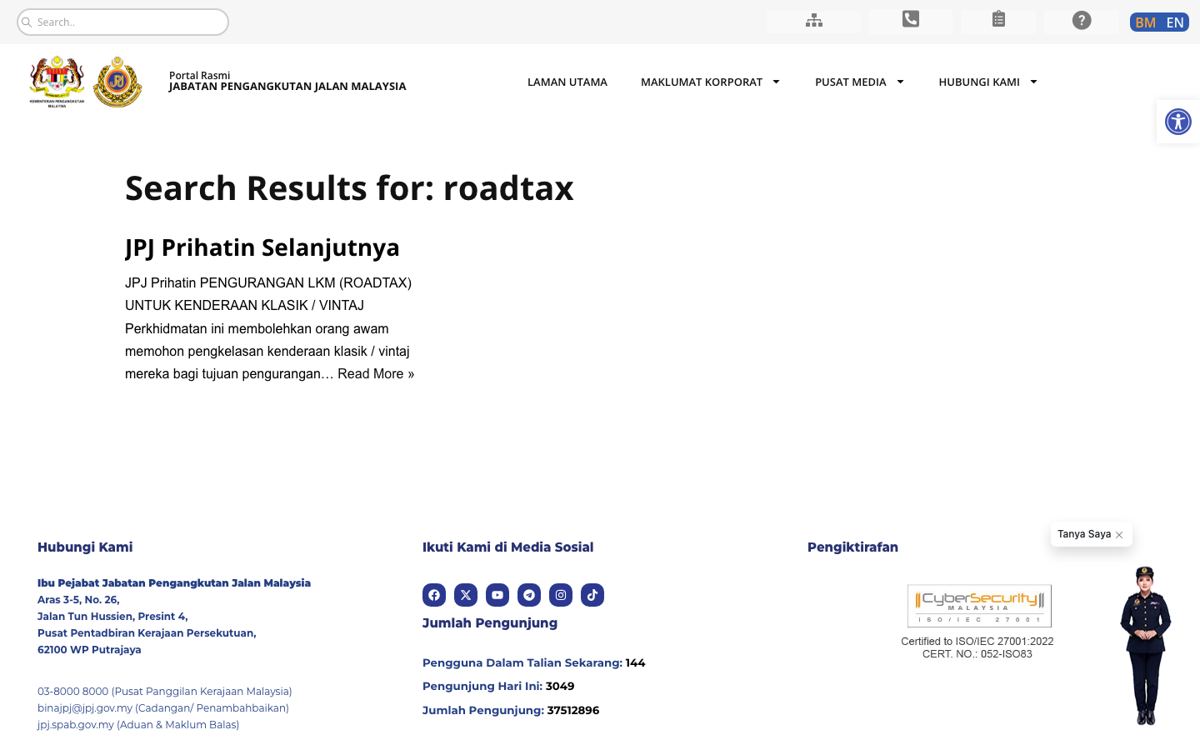Click the search magnifier icon
This screenshot has height=750, width=1200.
27,22
